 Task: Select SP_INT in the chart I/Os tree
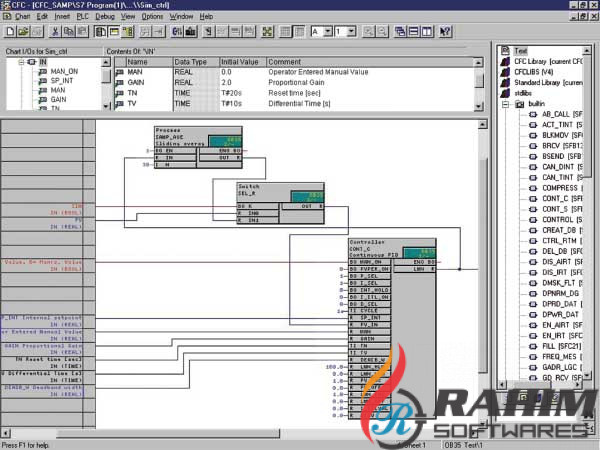pos(62,81)
